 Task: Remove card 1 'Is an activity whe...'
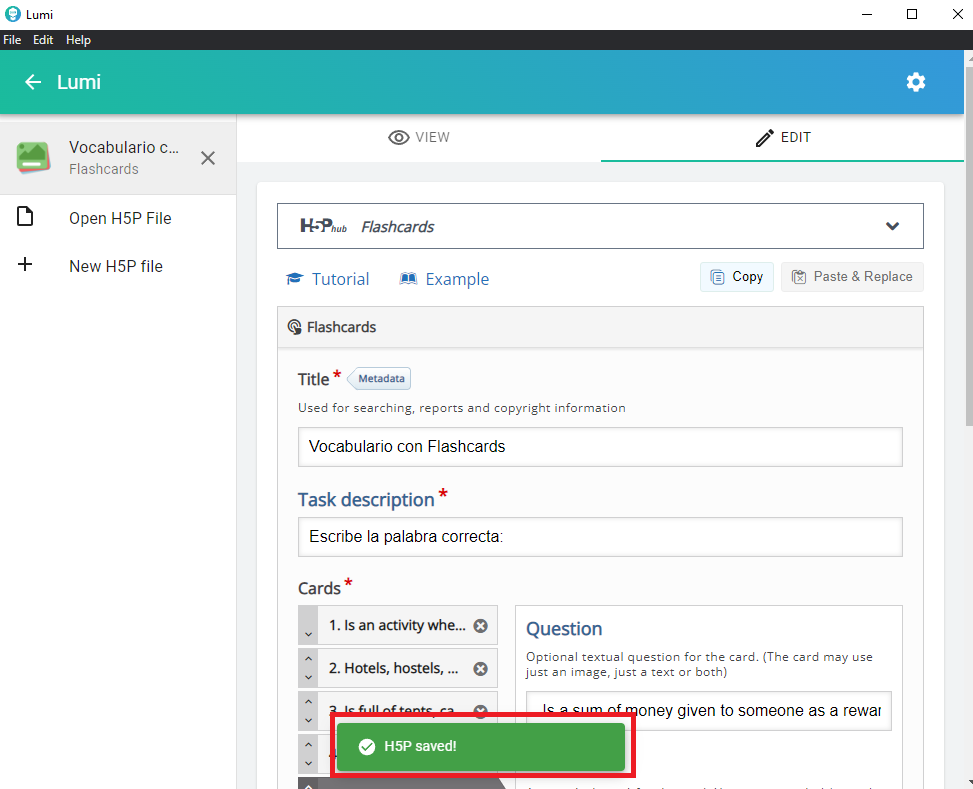[x=480, y=626]
